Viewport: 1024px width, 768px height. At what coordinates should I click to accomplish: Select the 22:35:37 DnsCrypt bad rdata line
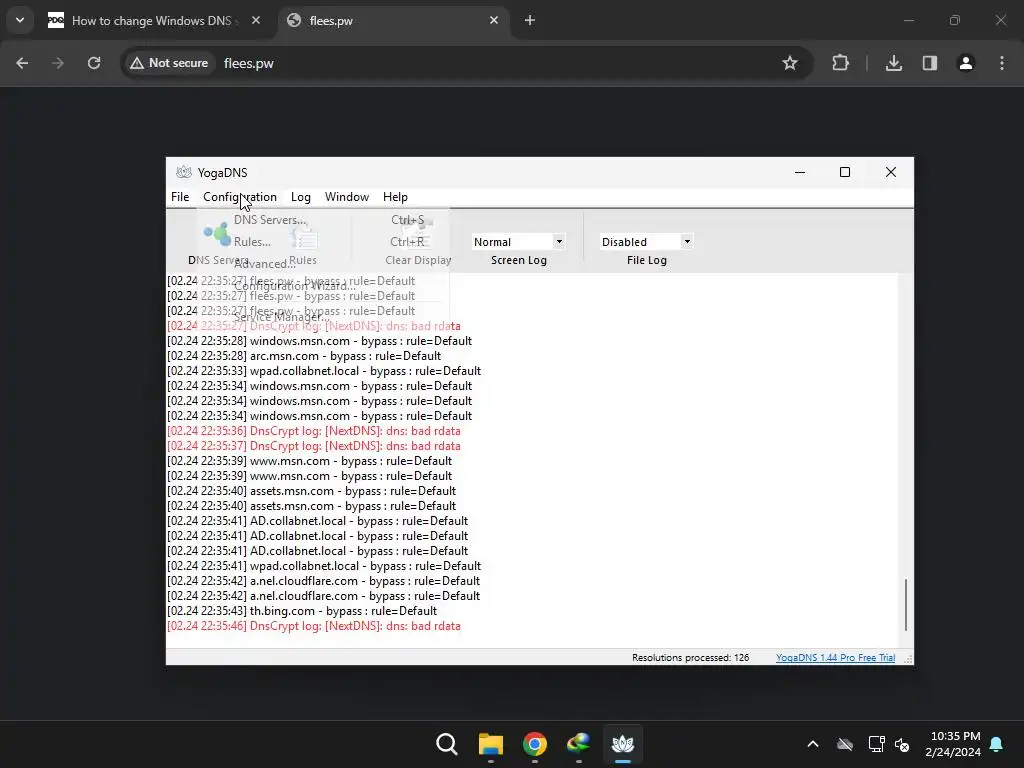313,446
